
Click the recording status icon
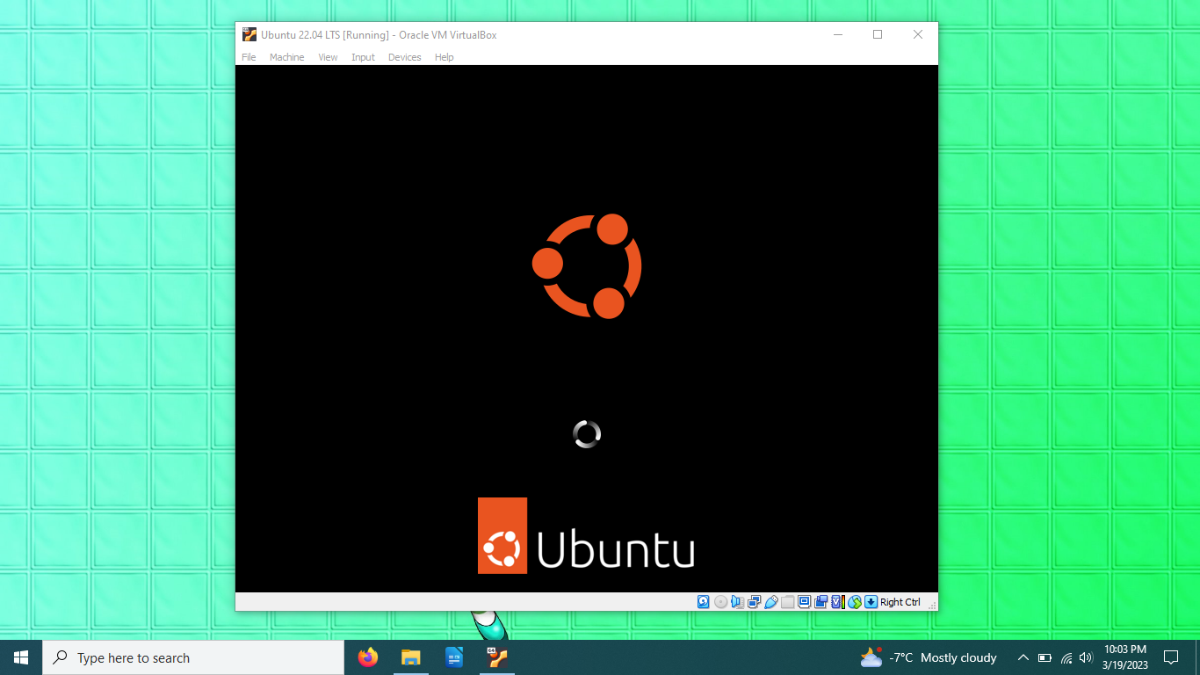coord(821,602)
